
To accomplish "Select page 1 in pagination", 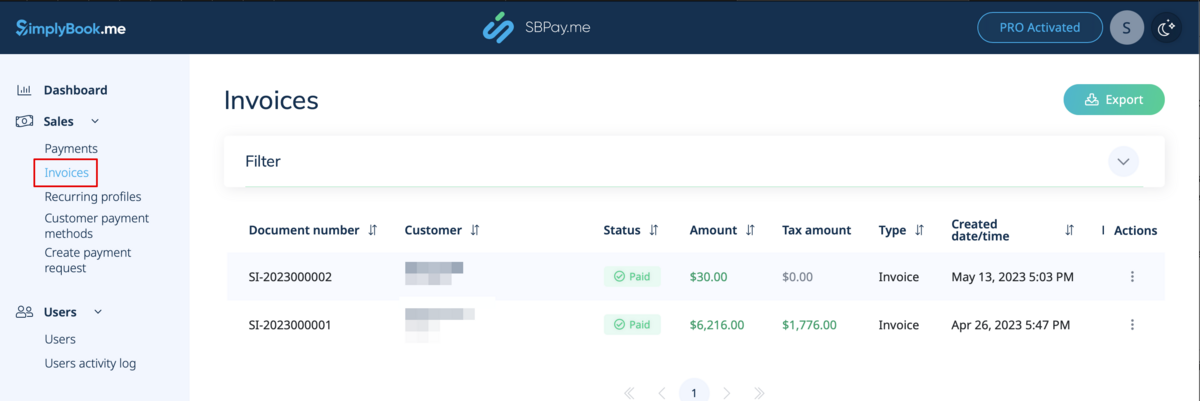I will tap(694, 392).
